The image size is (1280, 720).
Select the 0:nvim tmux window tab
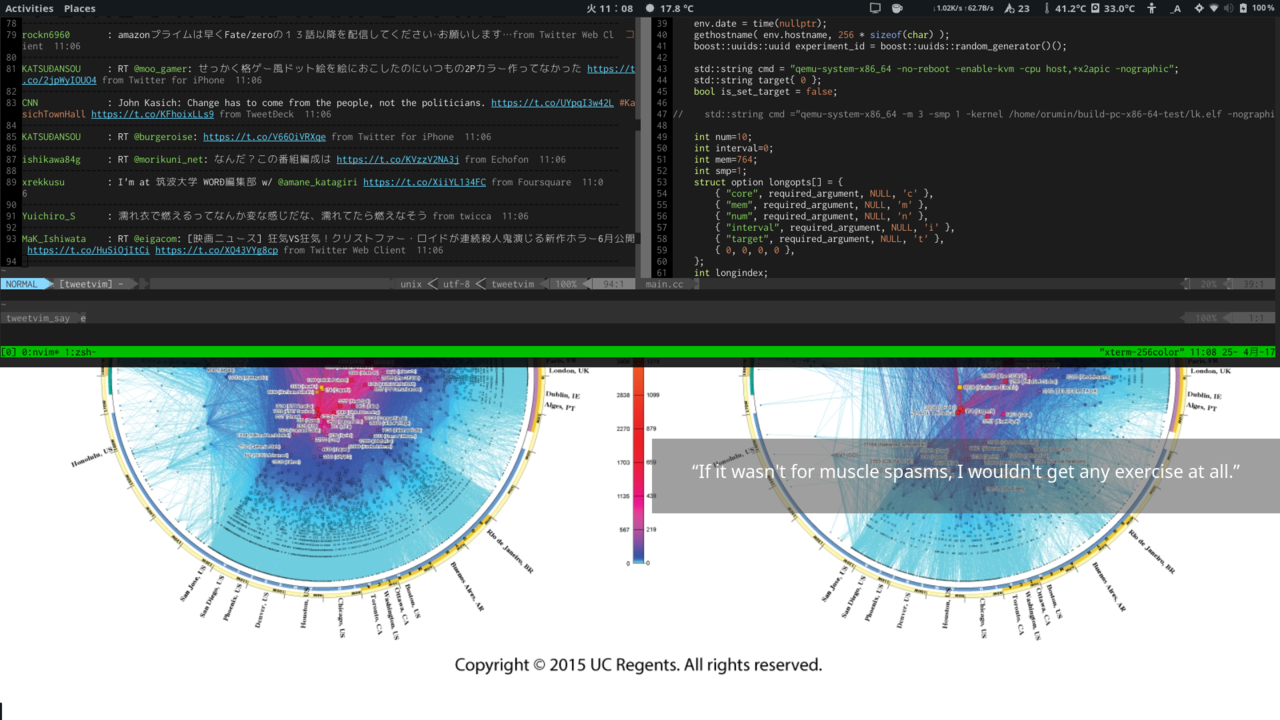pyautogui.click(x=40, y=352)
